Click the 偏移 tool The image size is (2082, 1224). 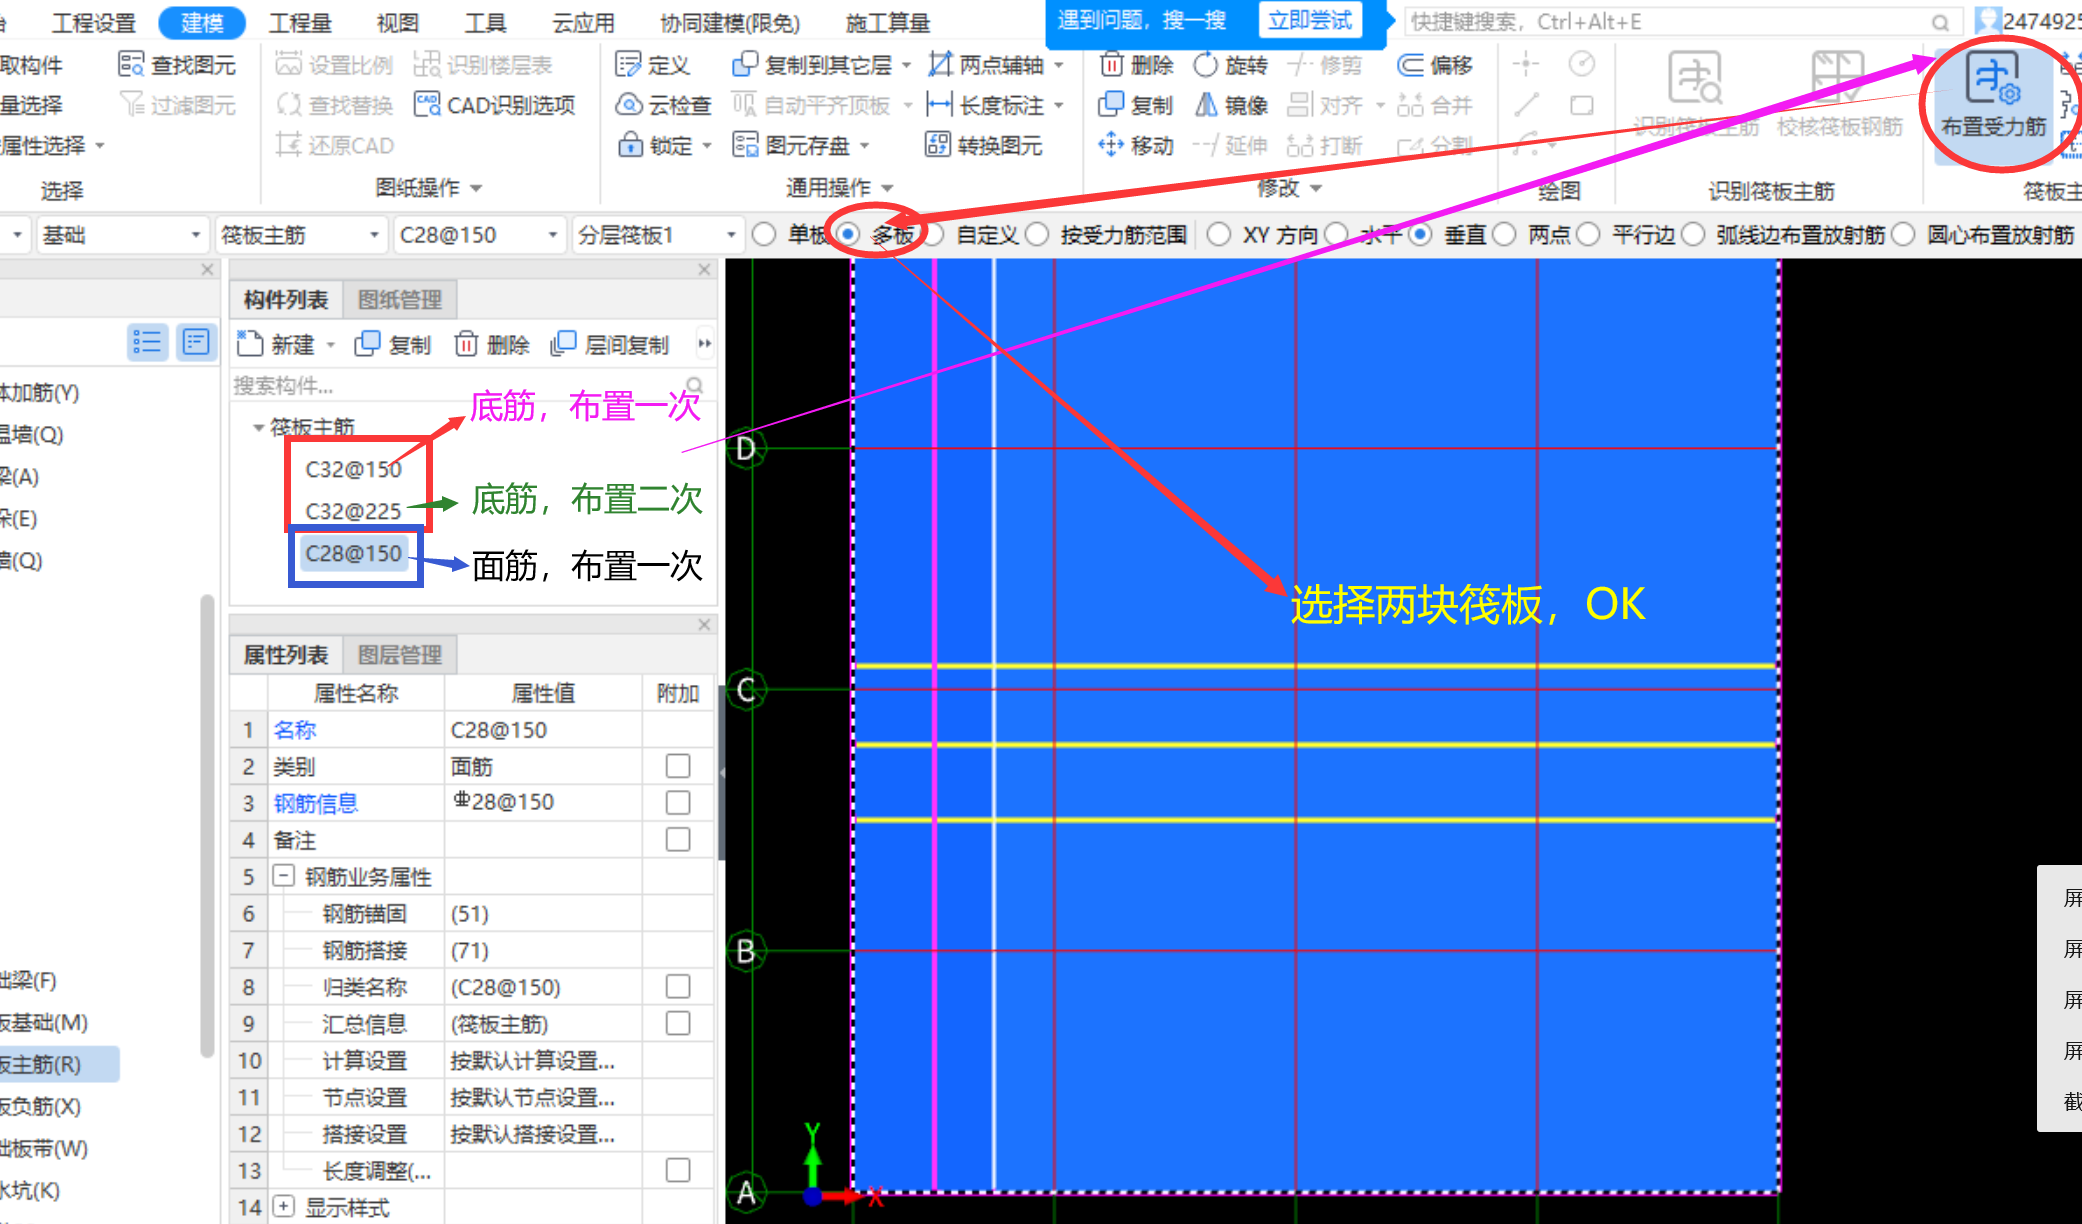tap(1436, 65)
